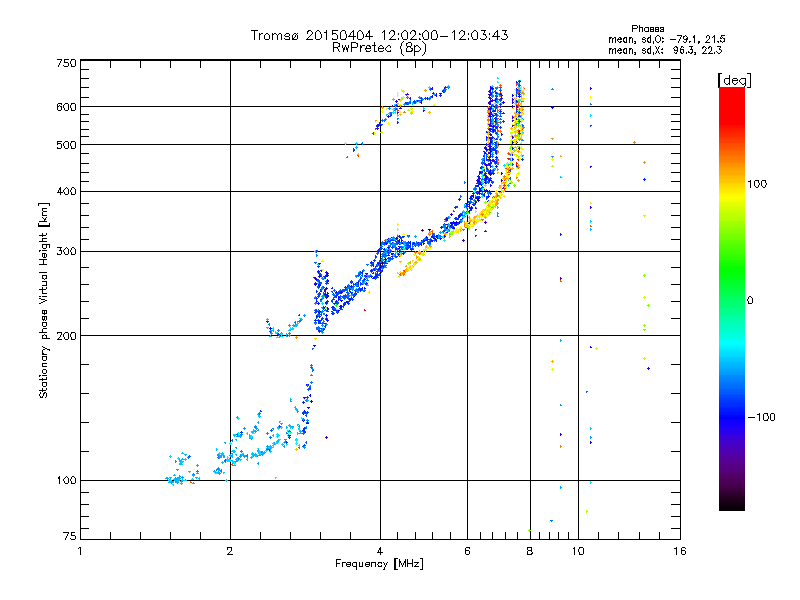Click the colorbar tick label '0'
Image resolution: width=800 pixels, height=600 pixels.
pyautogui.click(x=750, y=301)
